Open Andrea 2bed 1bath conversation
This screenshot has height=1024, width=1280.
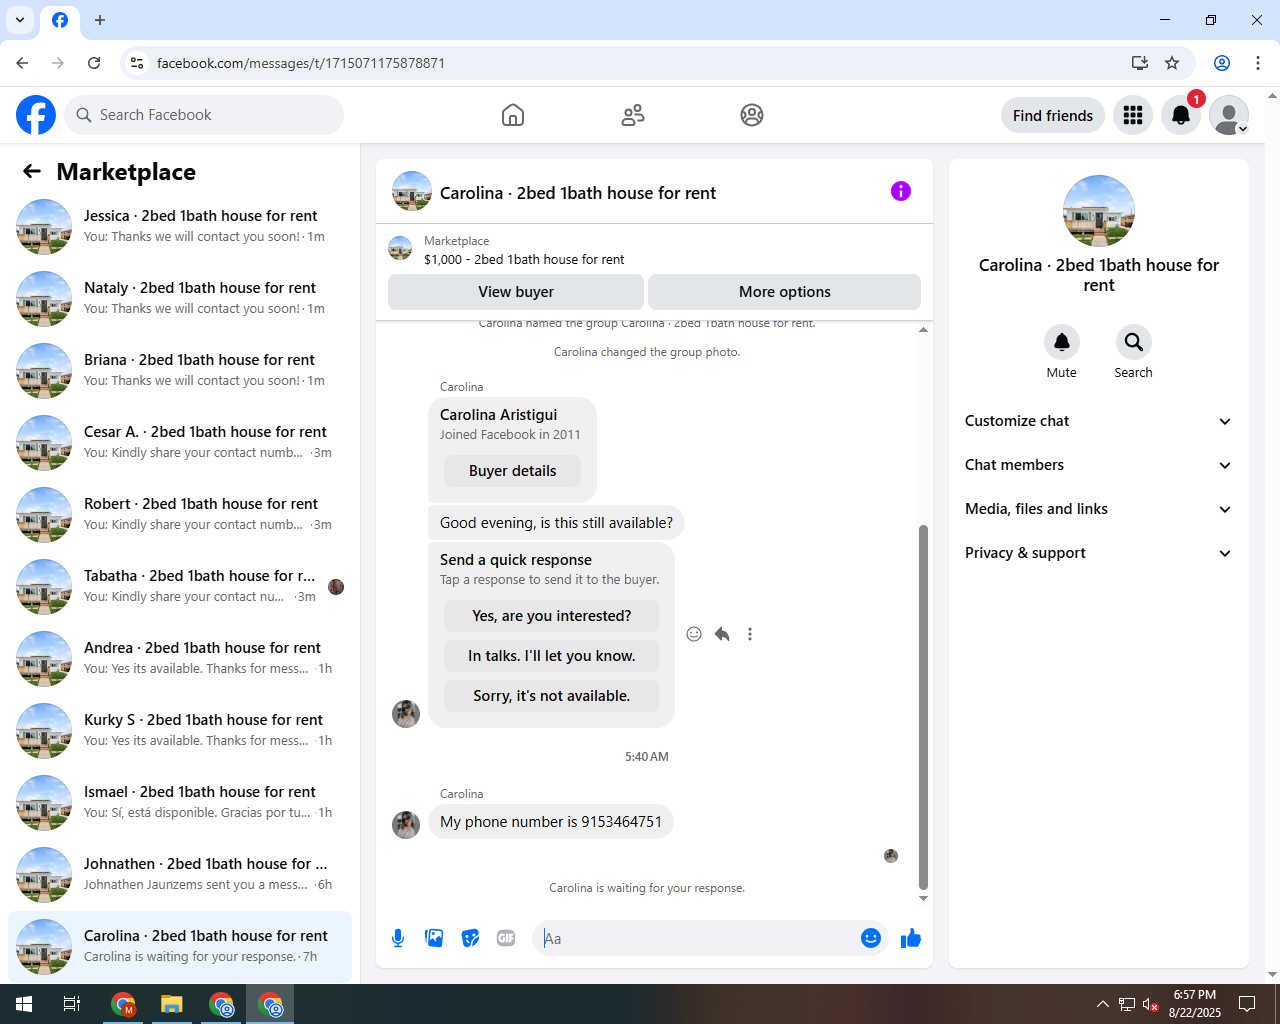[180, 658]
